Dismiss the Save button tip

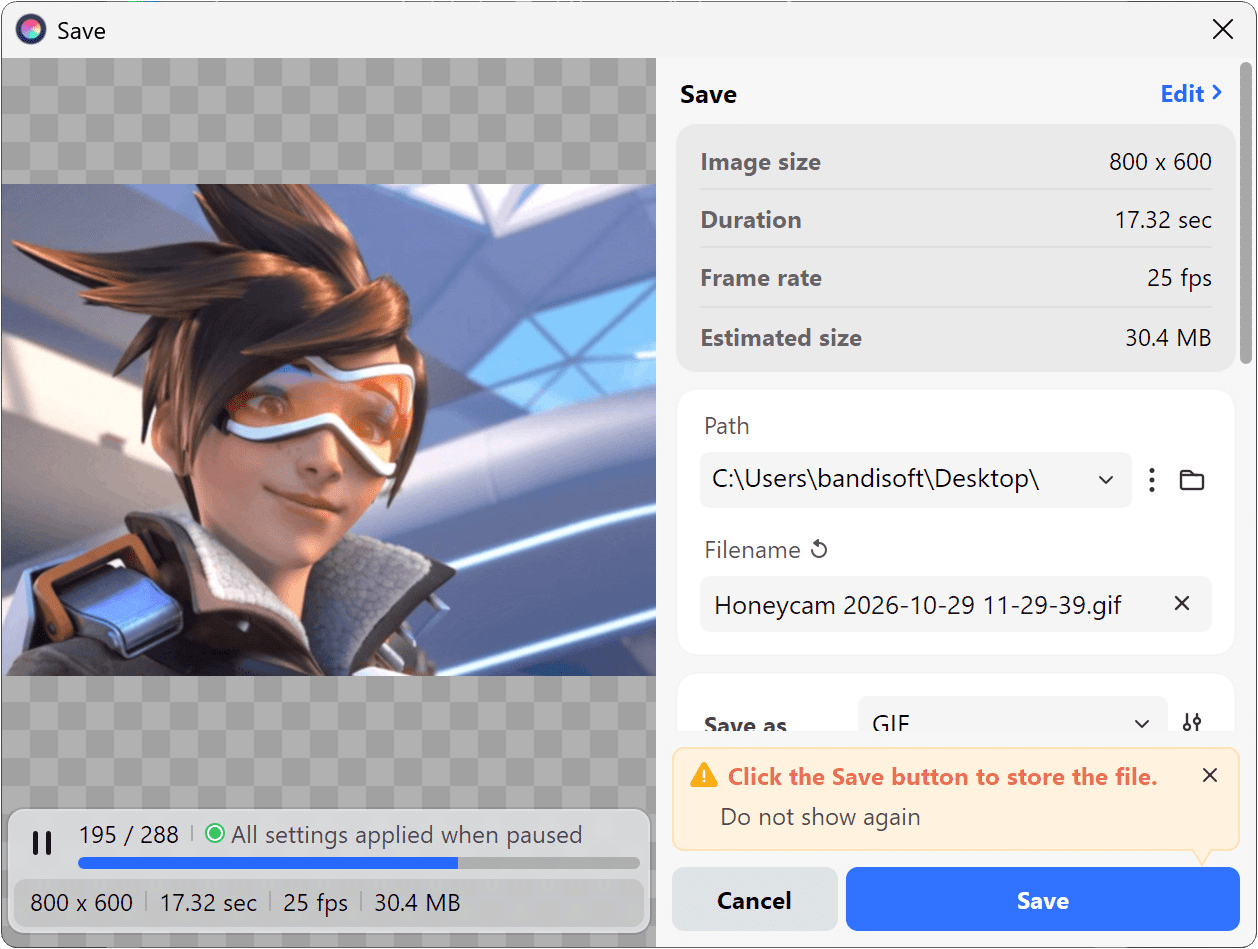coord(1210,776)
